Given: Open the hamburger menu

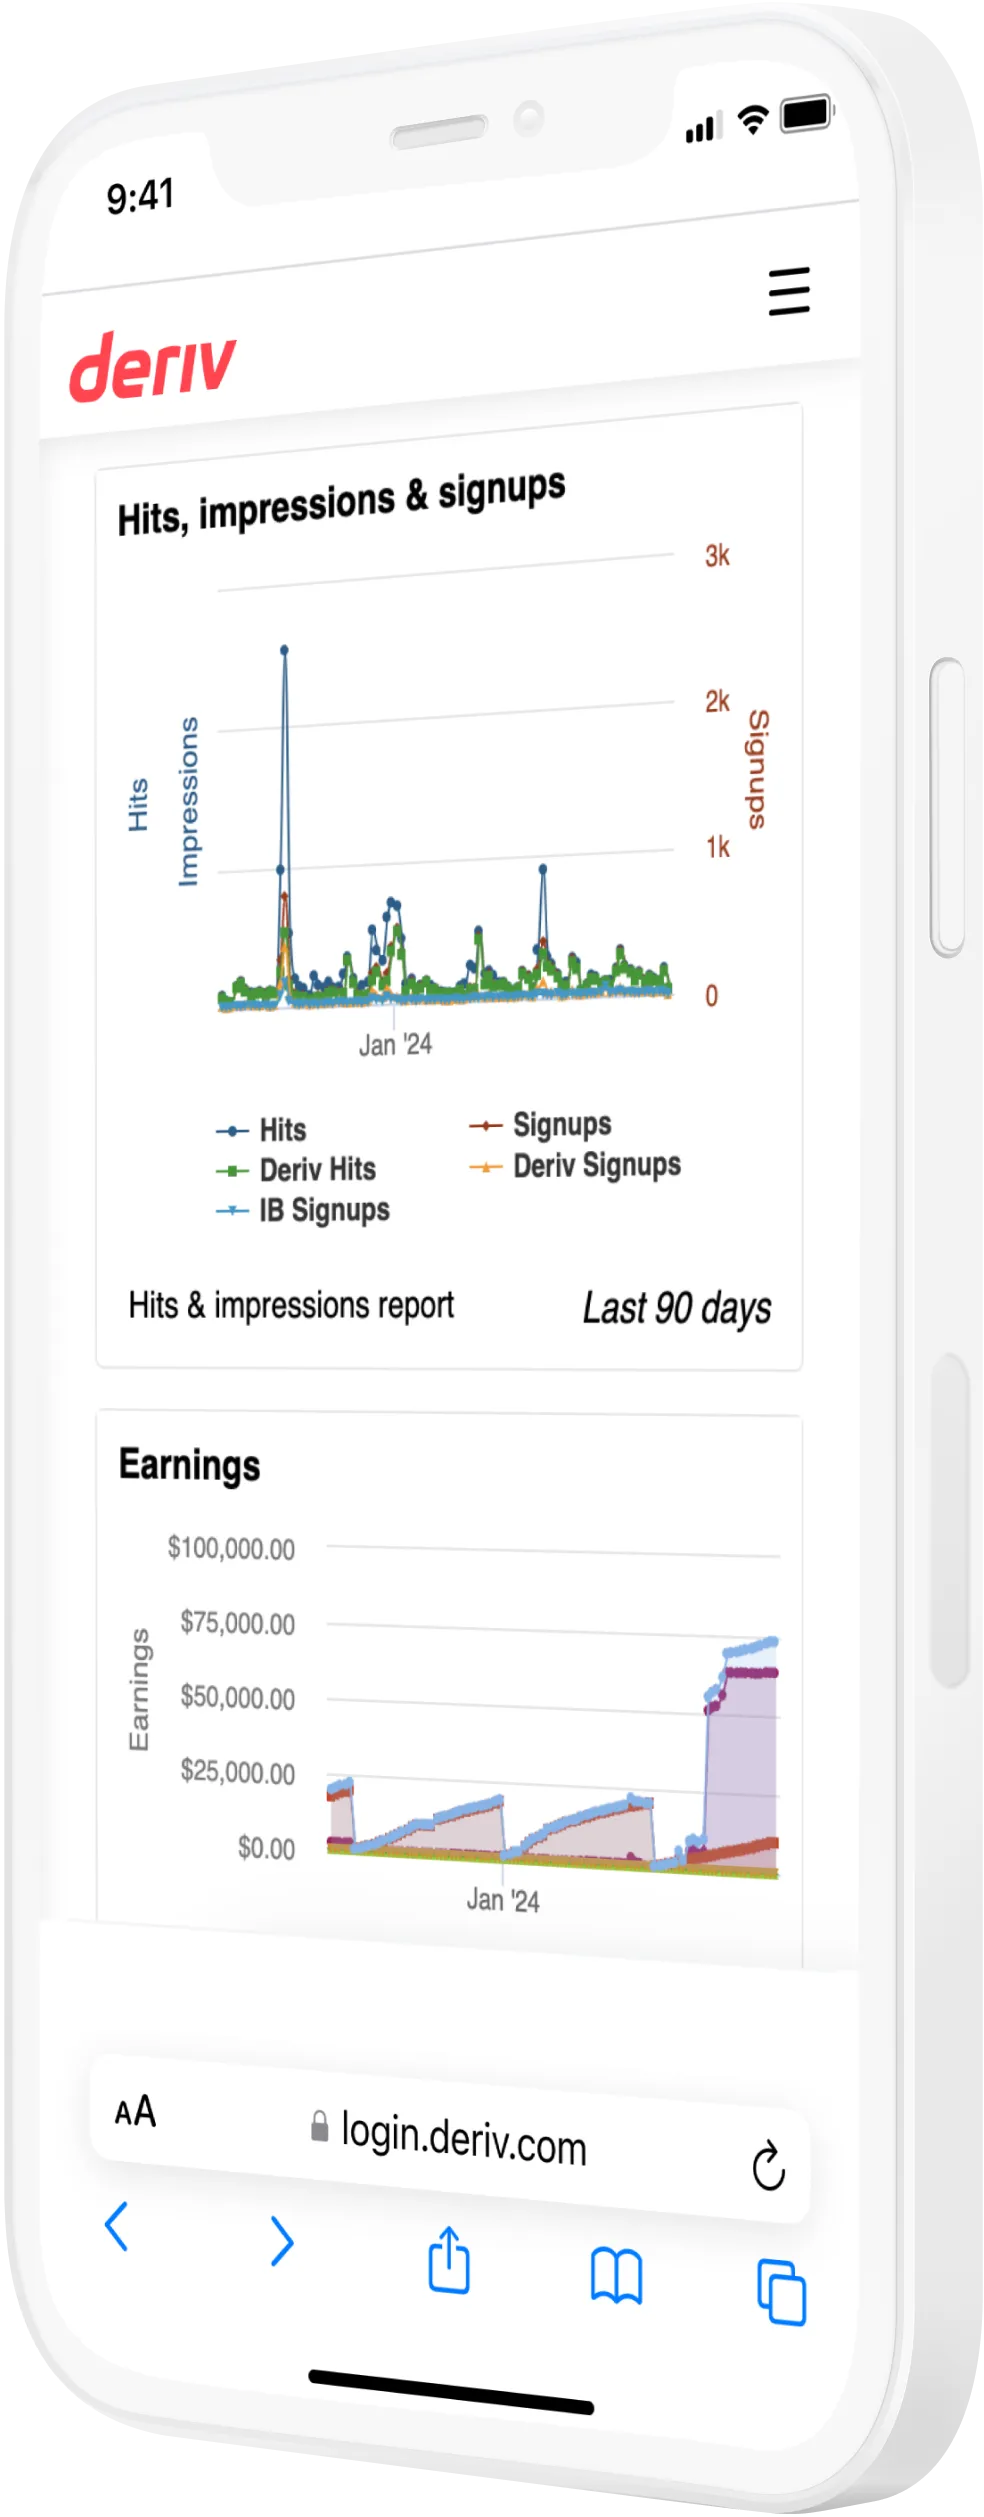Looking at the screenshot, I should (788, 291).
